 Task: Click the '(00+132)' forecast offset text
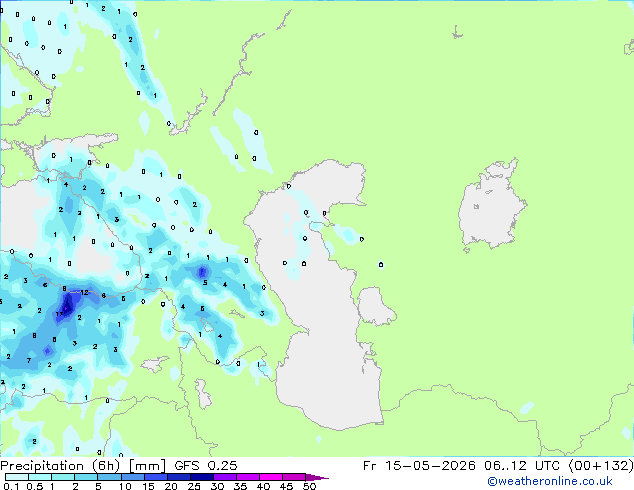[x=601, y=466]
